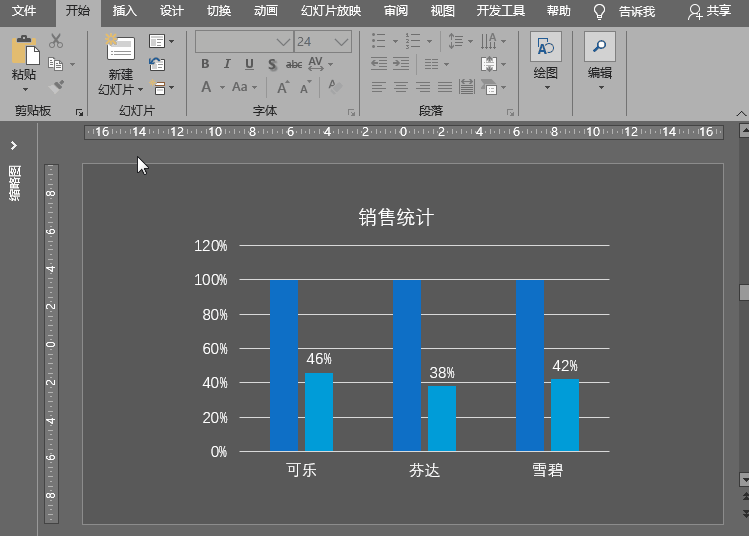The image size is (749, 536).
Task: Toggle text Shadow formatting
Action: tap(272, 64)
